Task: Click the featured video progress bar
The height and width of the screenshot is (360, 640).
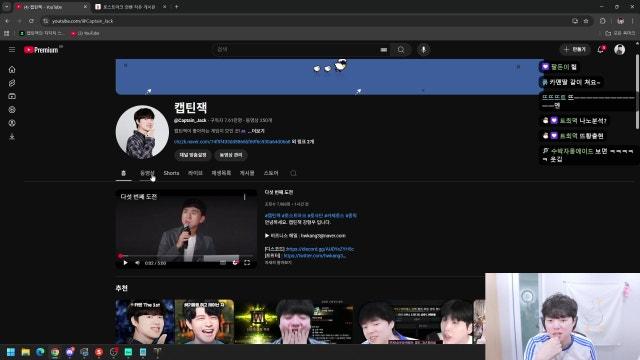Action: click(x=186, y=256)
